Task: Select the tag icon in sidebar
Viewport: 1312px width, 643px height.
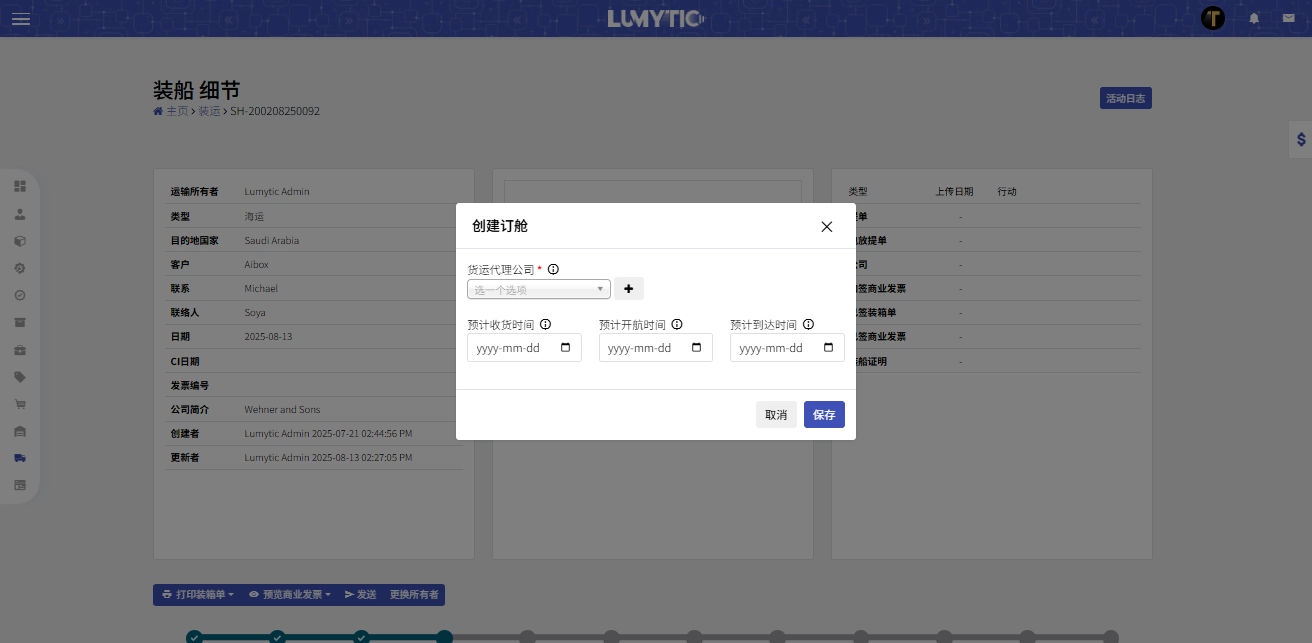Action: [x=20, y=377]
